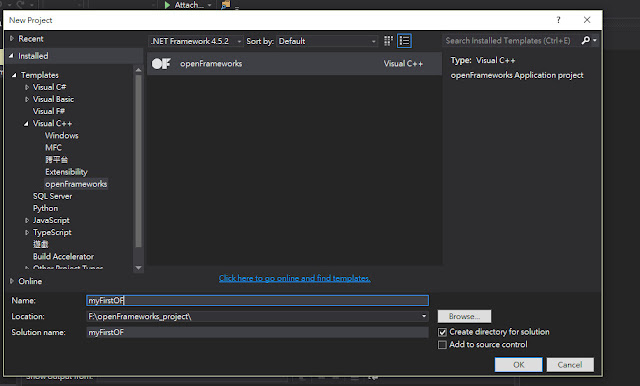Toggle Create directory for solution checkbox
Screen dimensions: 640x386
click(442, 332)
